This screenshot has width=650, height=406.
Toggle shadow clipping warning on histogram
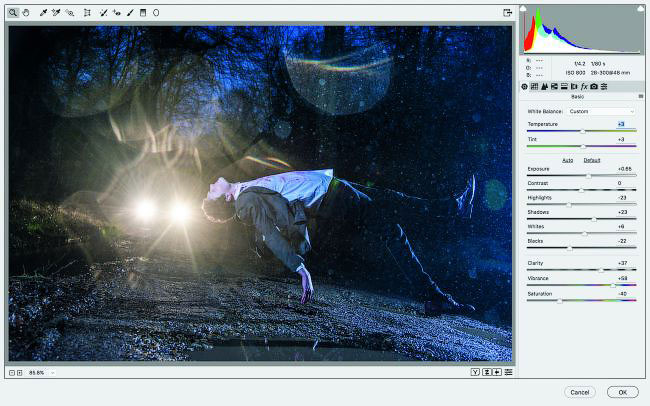pyautogui.click(x=523, y=8)
